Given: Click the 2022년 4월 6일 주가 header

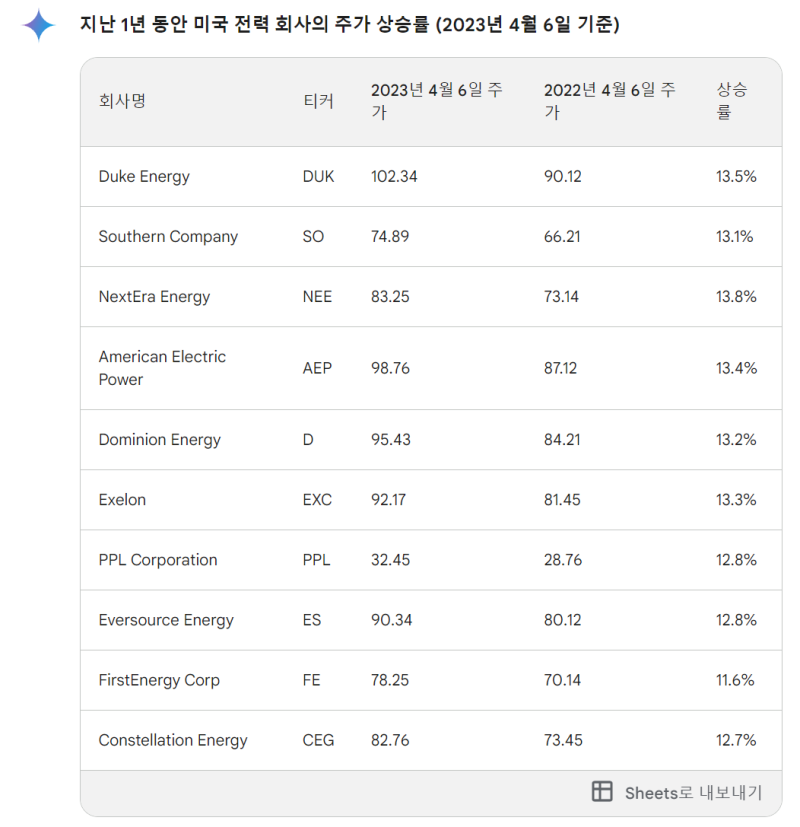Looking at the screenshot, I should pyautogui.click(x=609, y=101).
